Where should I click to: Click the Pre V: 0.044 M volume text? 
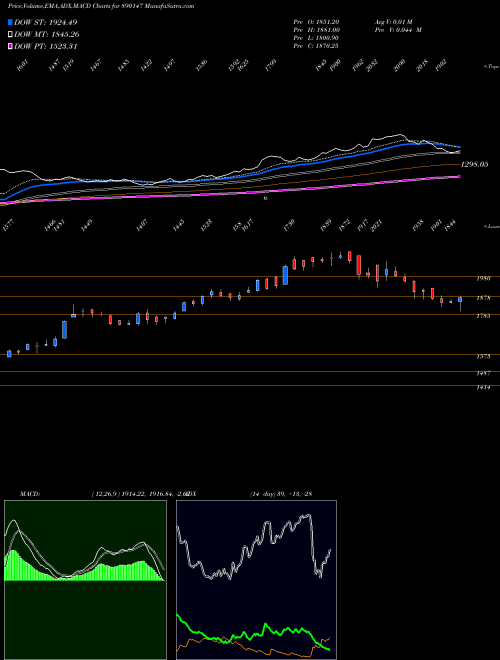398,30
